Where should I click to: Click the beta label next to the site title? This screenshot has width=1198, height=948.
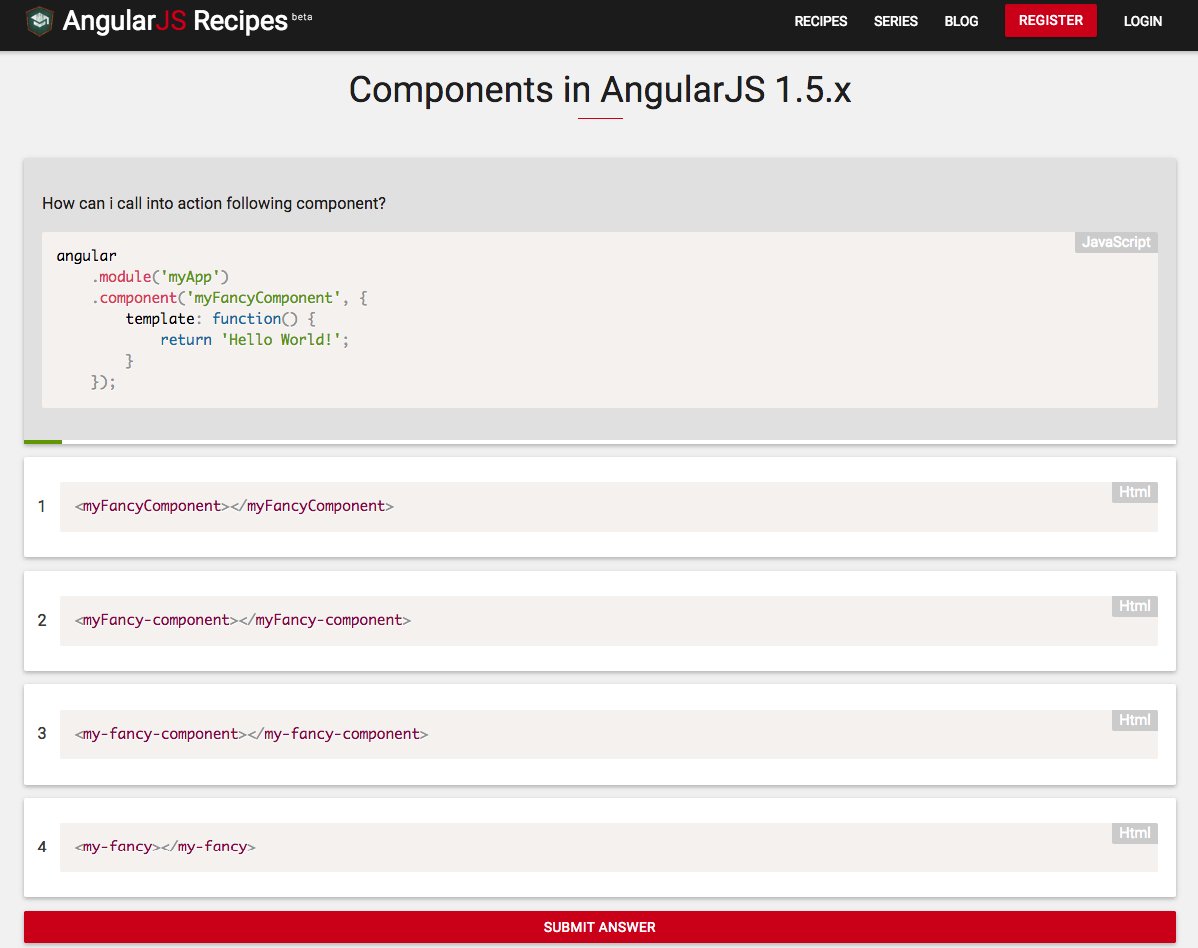pyautogui.click(x=302, y=17)
